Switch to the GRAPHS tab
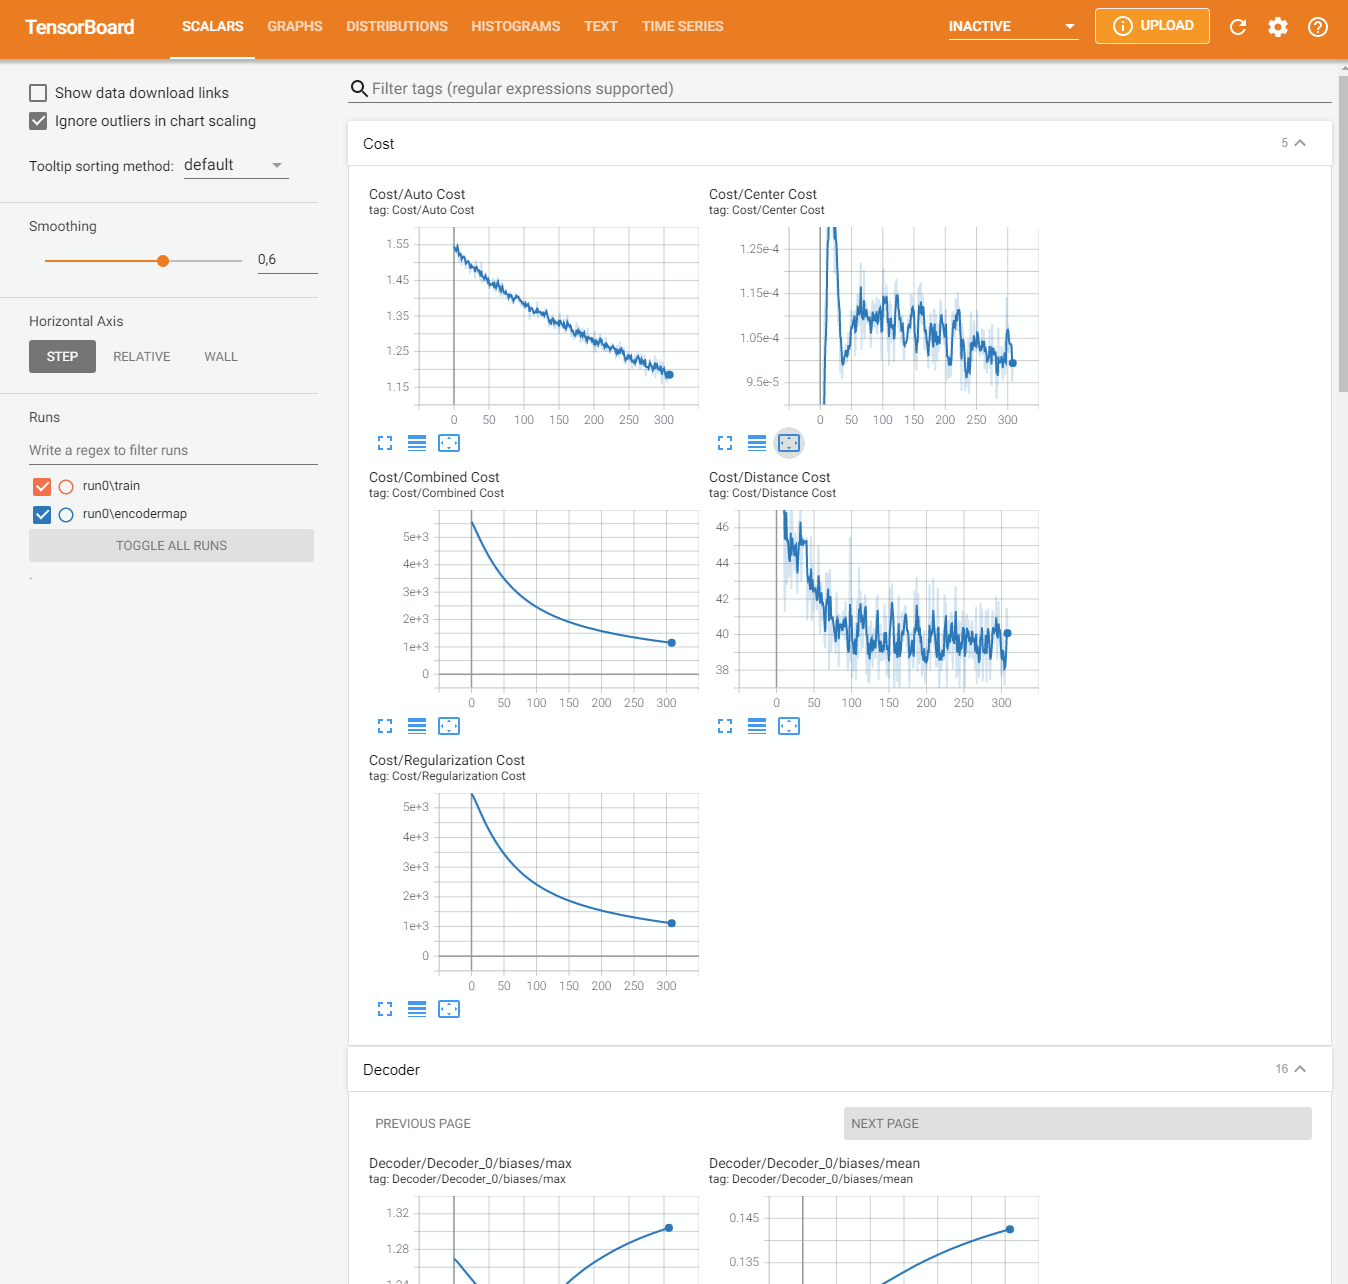The image size is (1348, 1284). [x=295, y=27]
